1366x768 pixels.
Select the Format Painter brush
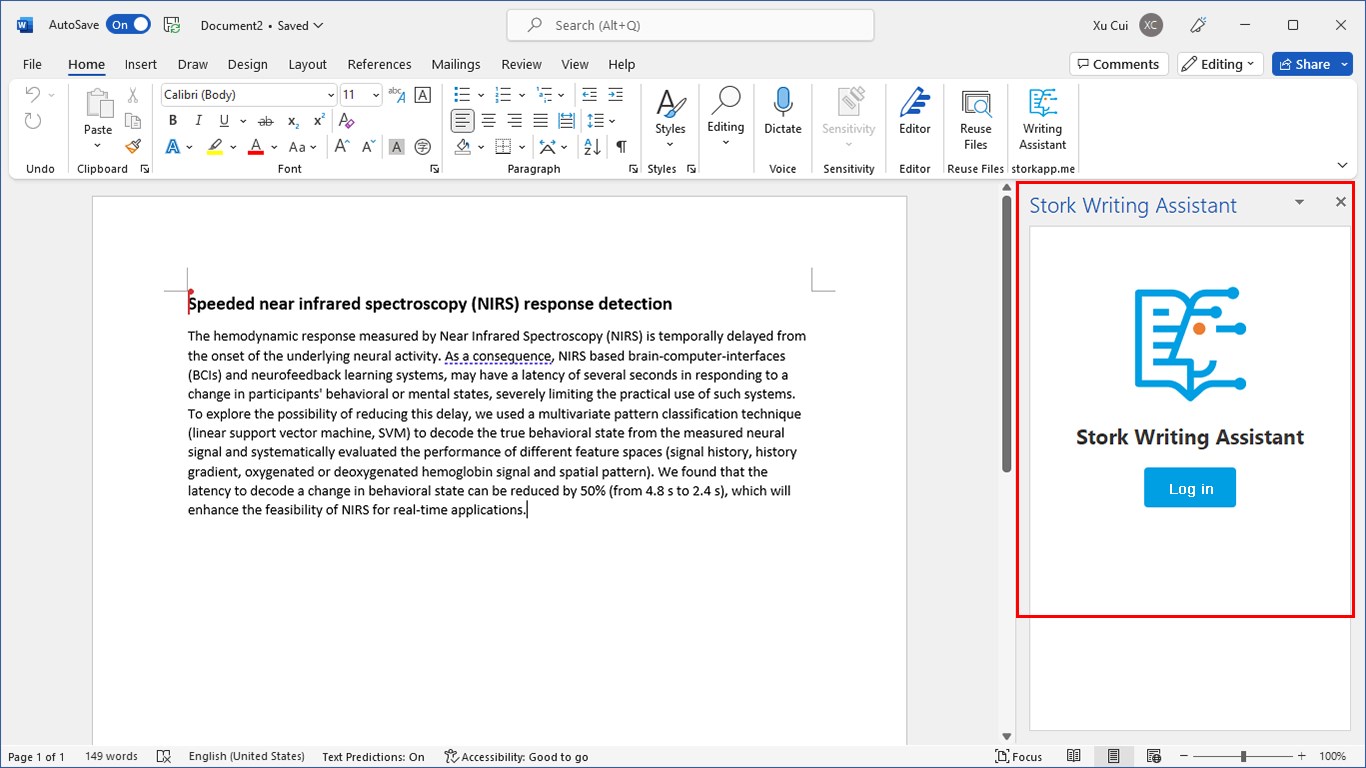(133, 146)
